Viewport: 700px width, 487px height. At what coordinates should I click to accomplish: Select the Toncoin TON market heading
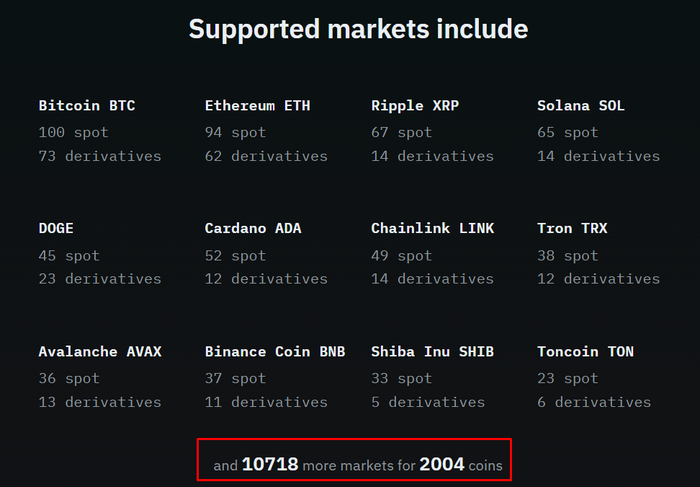(x=585, y=351)
